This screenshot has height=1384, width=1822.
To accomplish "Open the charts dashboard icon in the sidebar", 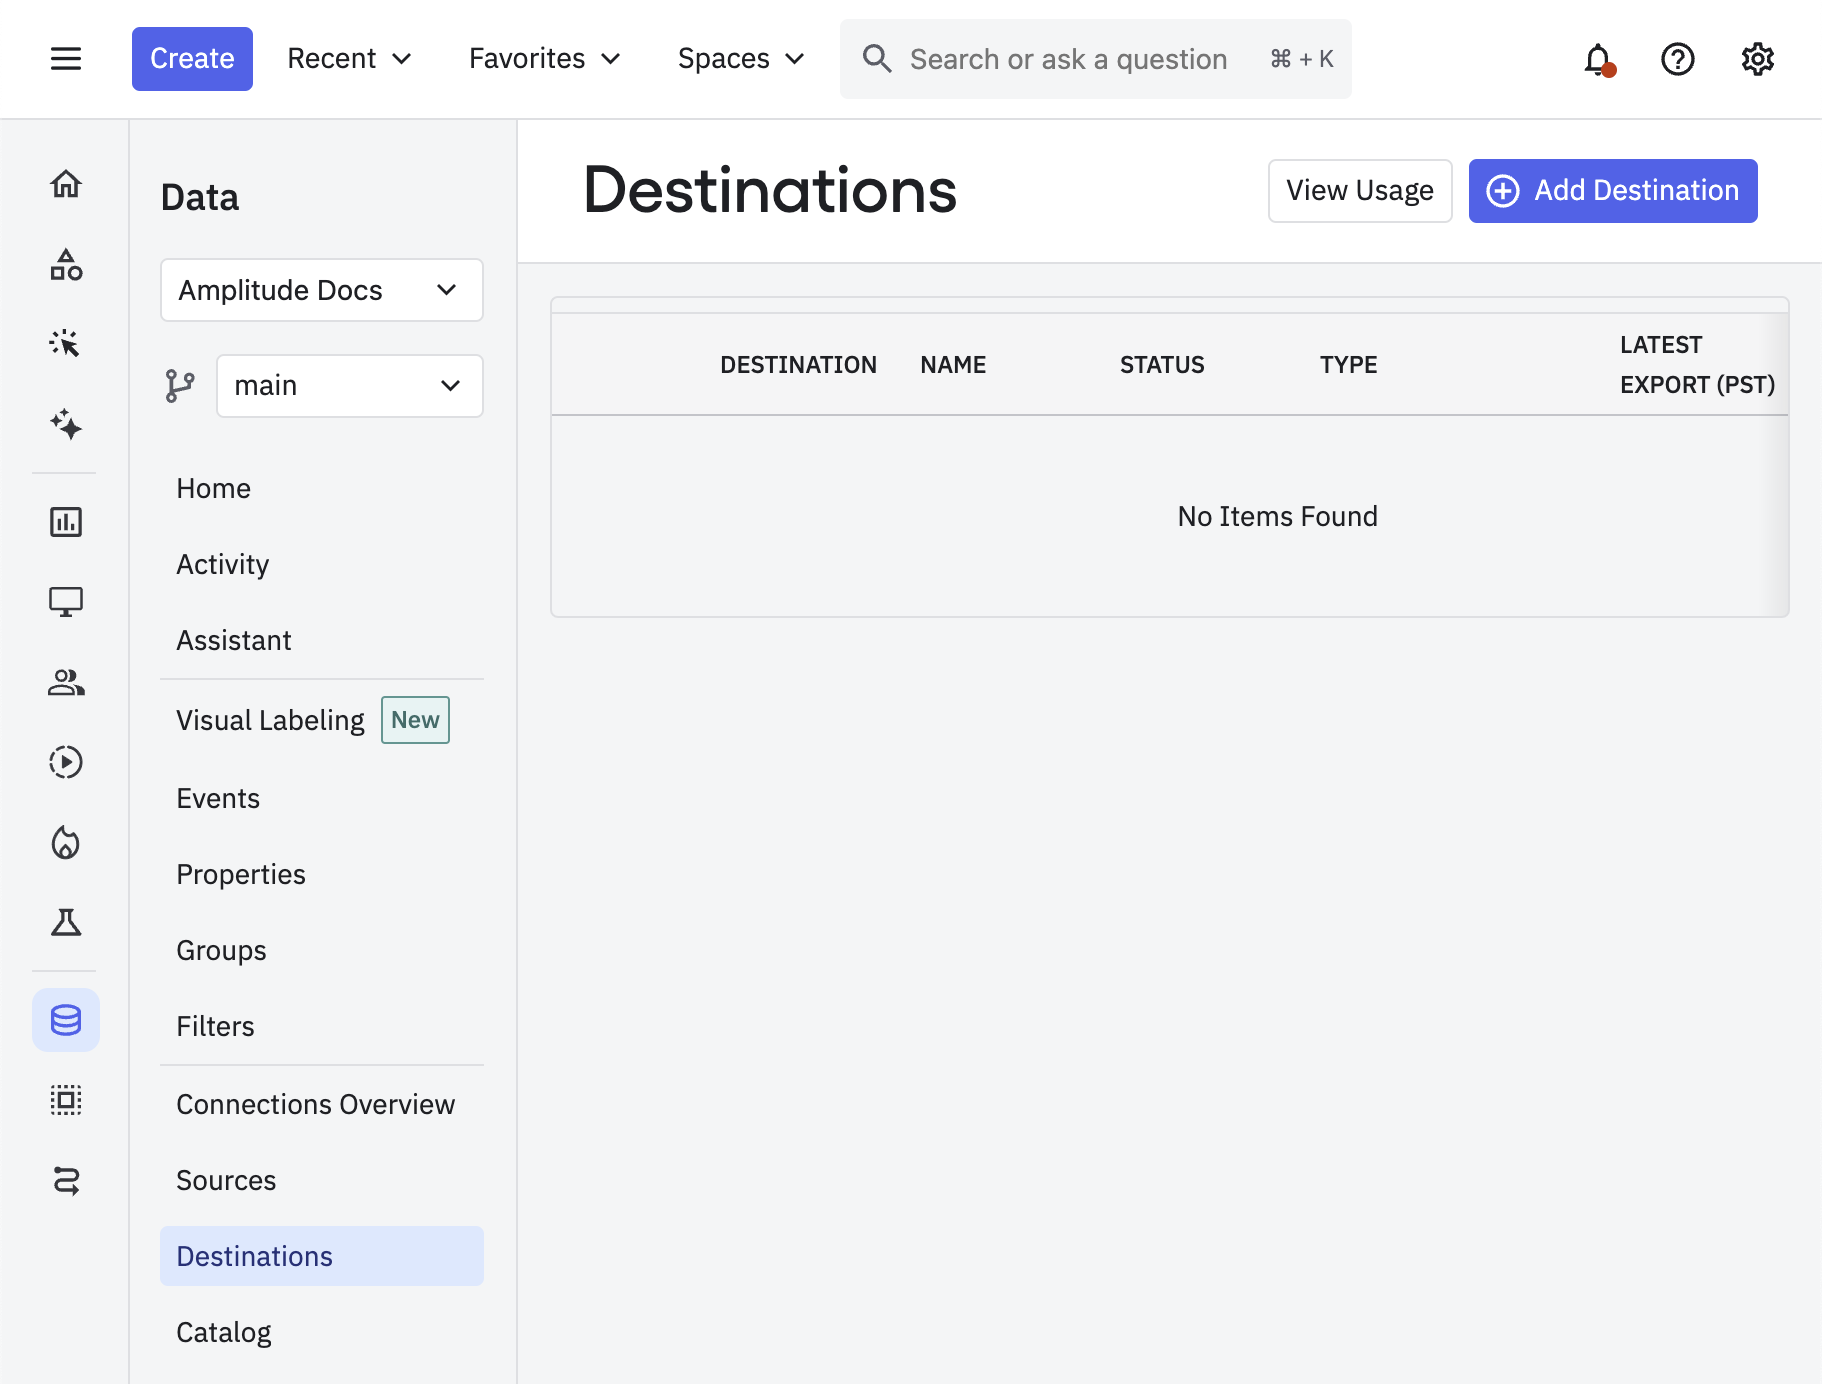I will point(65,521).
